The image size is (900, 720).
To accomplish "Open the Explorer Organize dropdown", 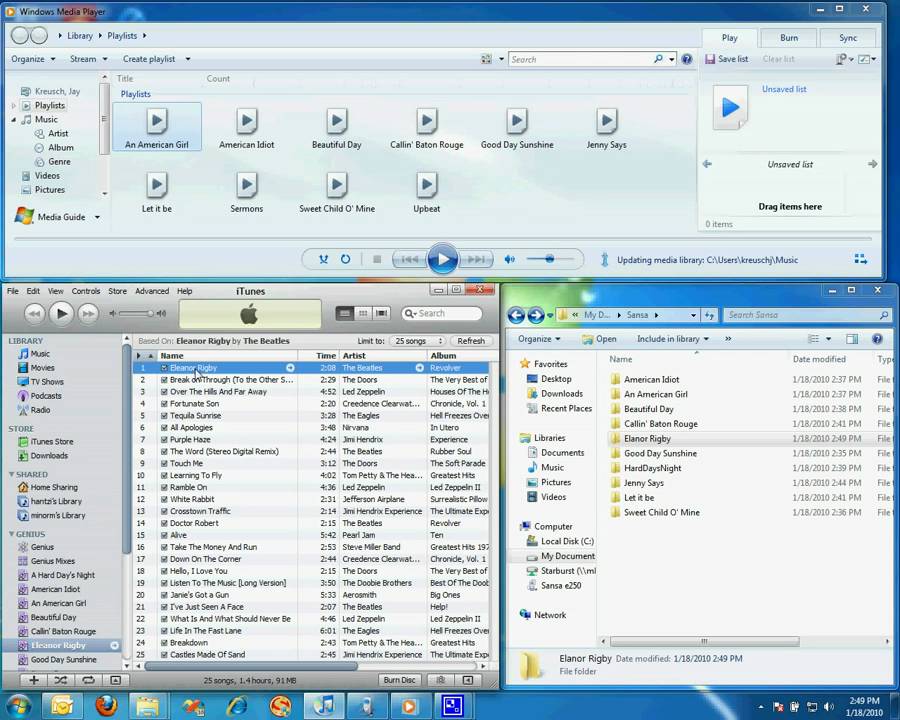I will pos(539,339).
